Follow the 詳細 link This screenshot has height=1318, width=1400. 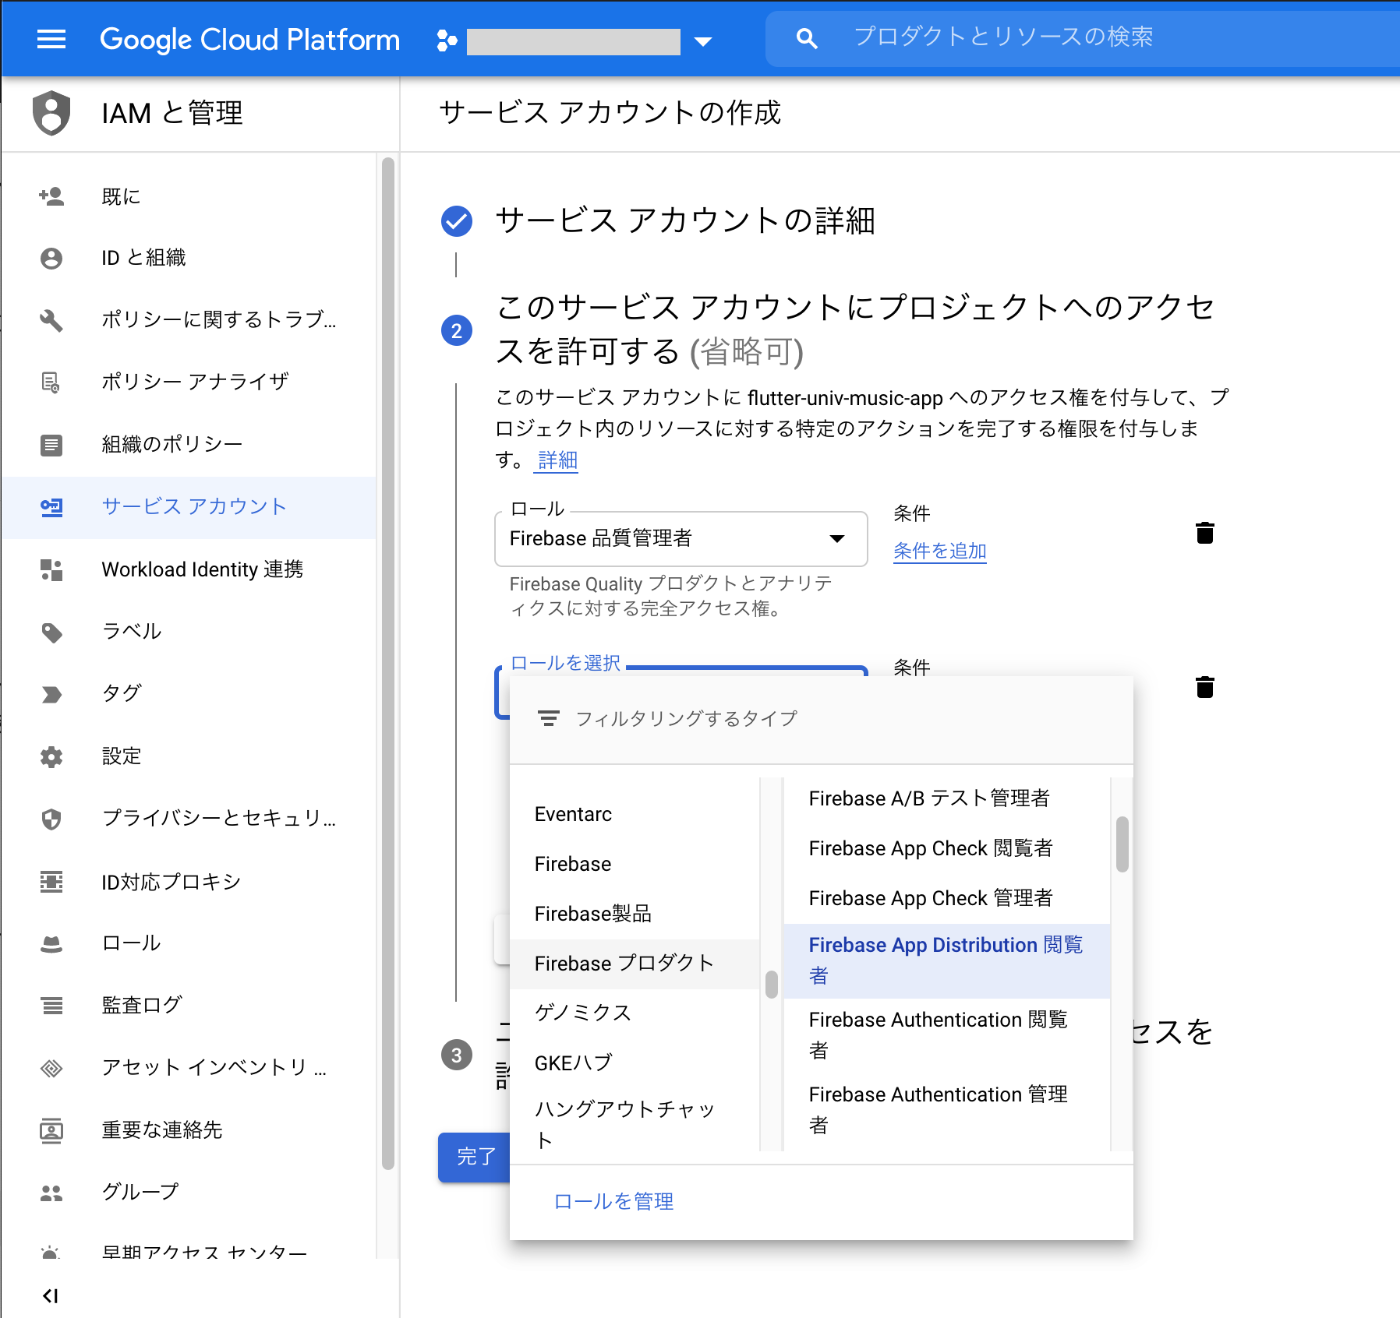[557, 460]
